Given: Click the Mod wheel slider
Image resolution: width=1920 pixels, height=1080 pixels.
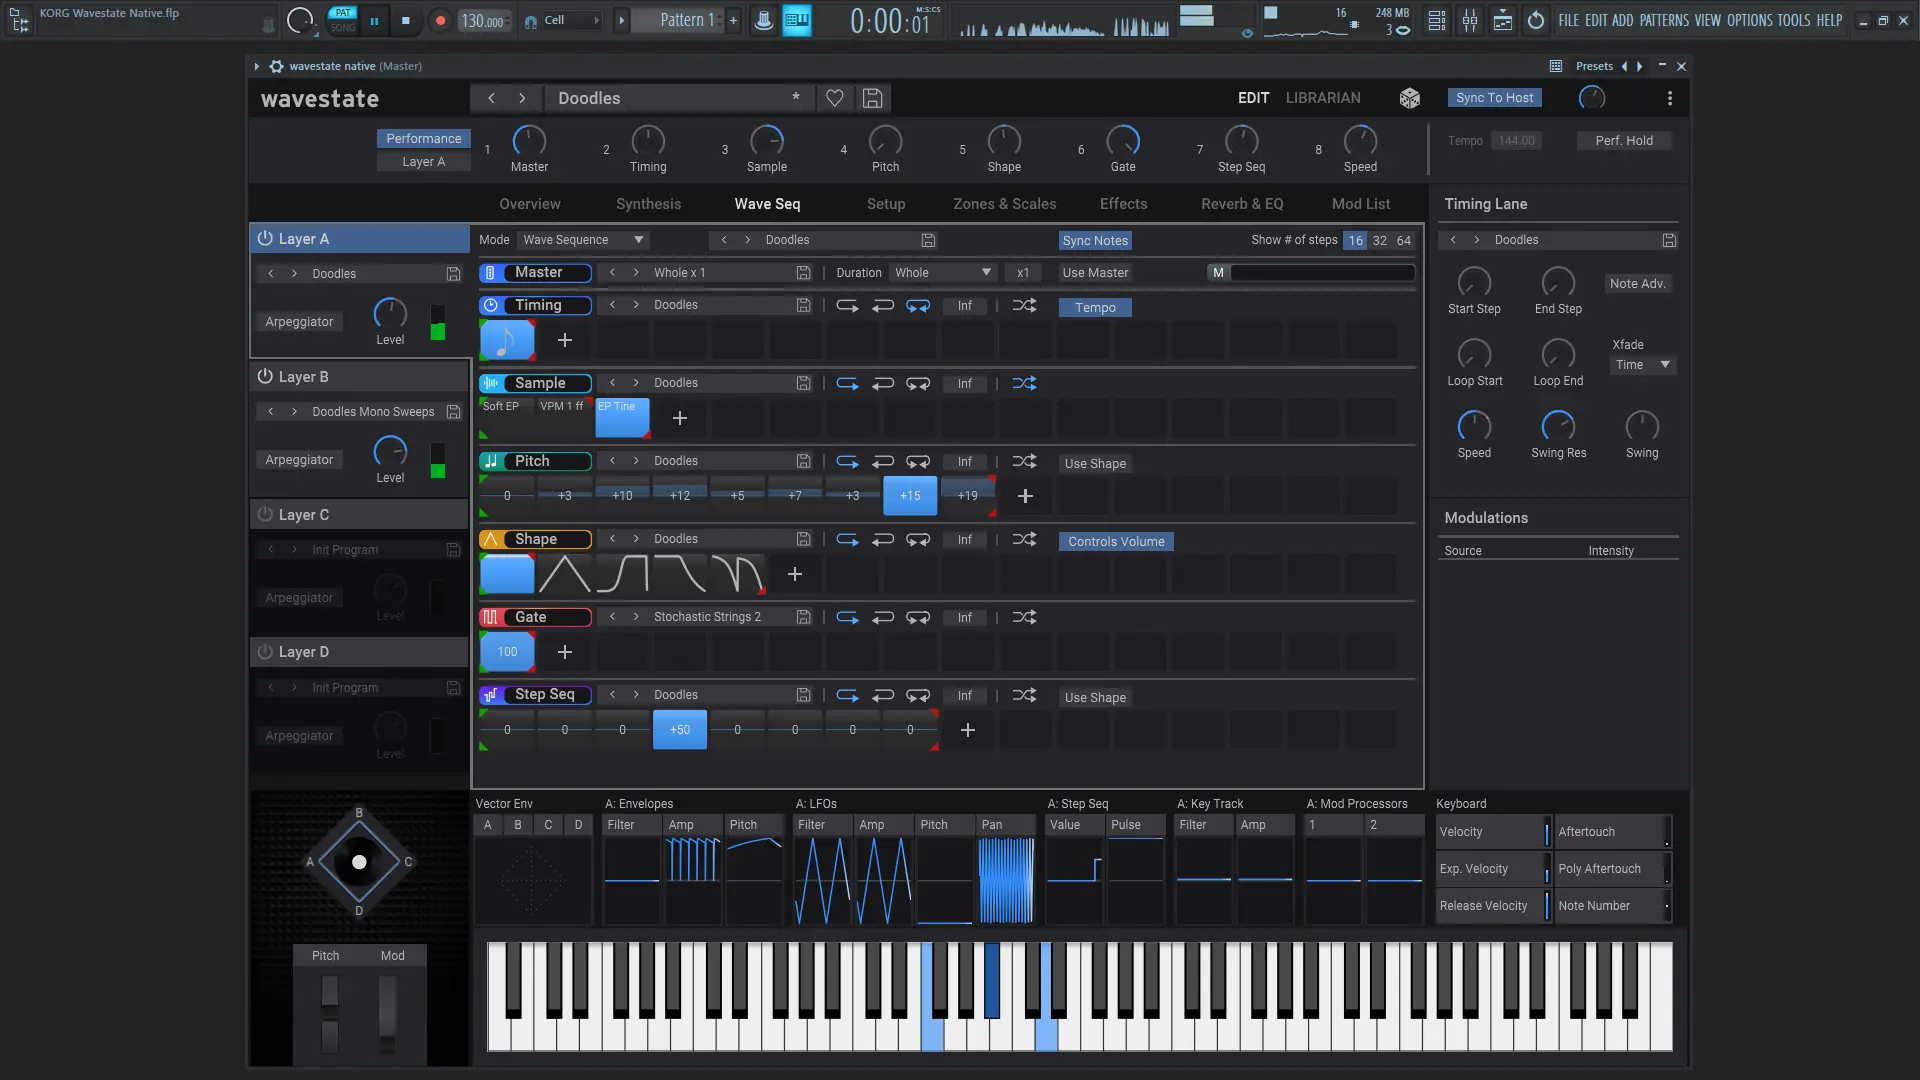Looking at the screenshot, I should 388,1012.
